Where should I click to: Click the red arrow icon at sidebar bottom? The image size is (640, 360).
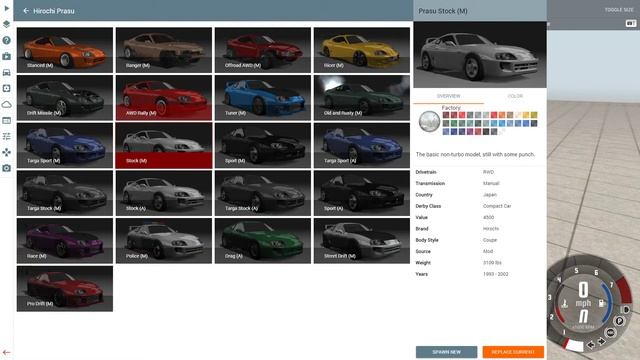(x=7, y=352)
